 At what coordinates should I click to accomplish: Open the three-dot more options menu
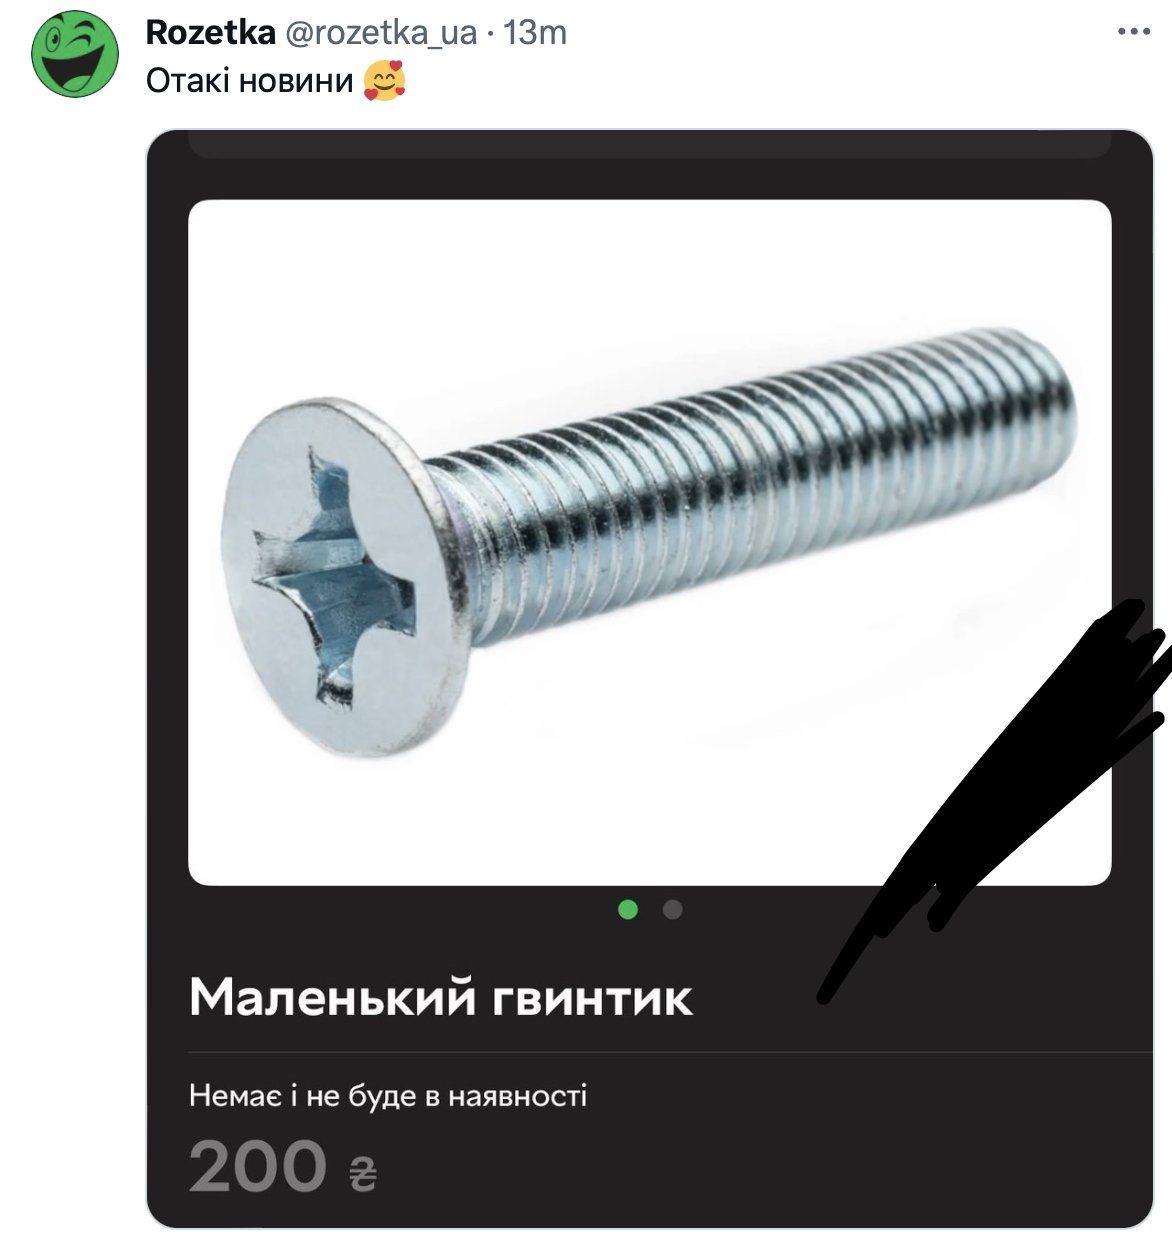(1133, 32)
